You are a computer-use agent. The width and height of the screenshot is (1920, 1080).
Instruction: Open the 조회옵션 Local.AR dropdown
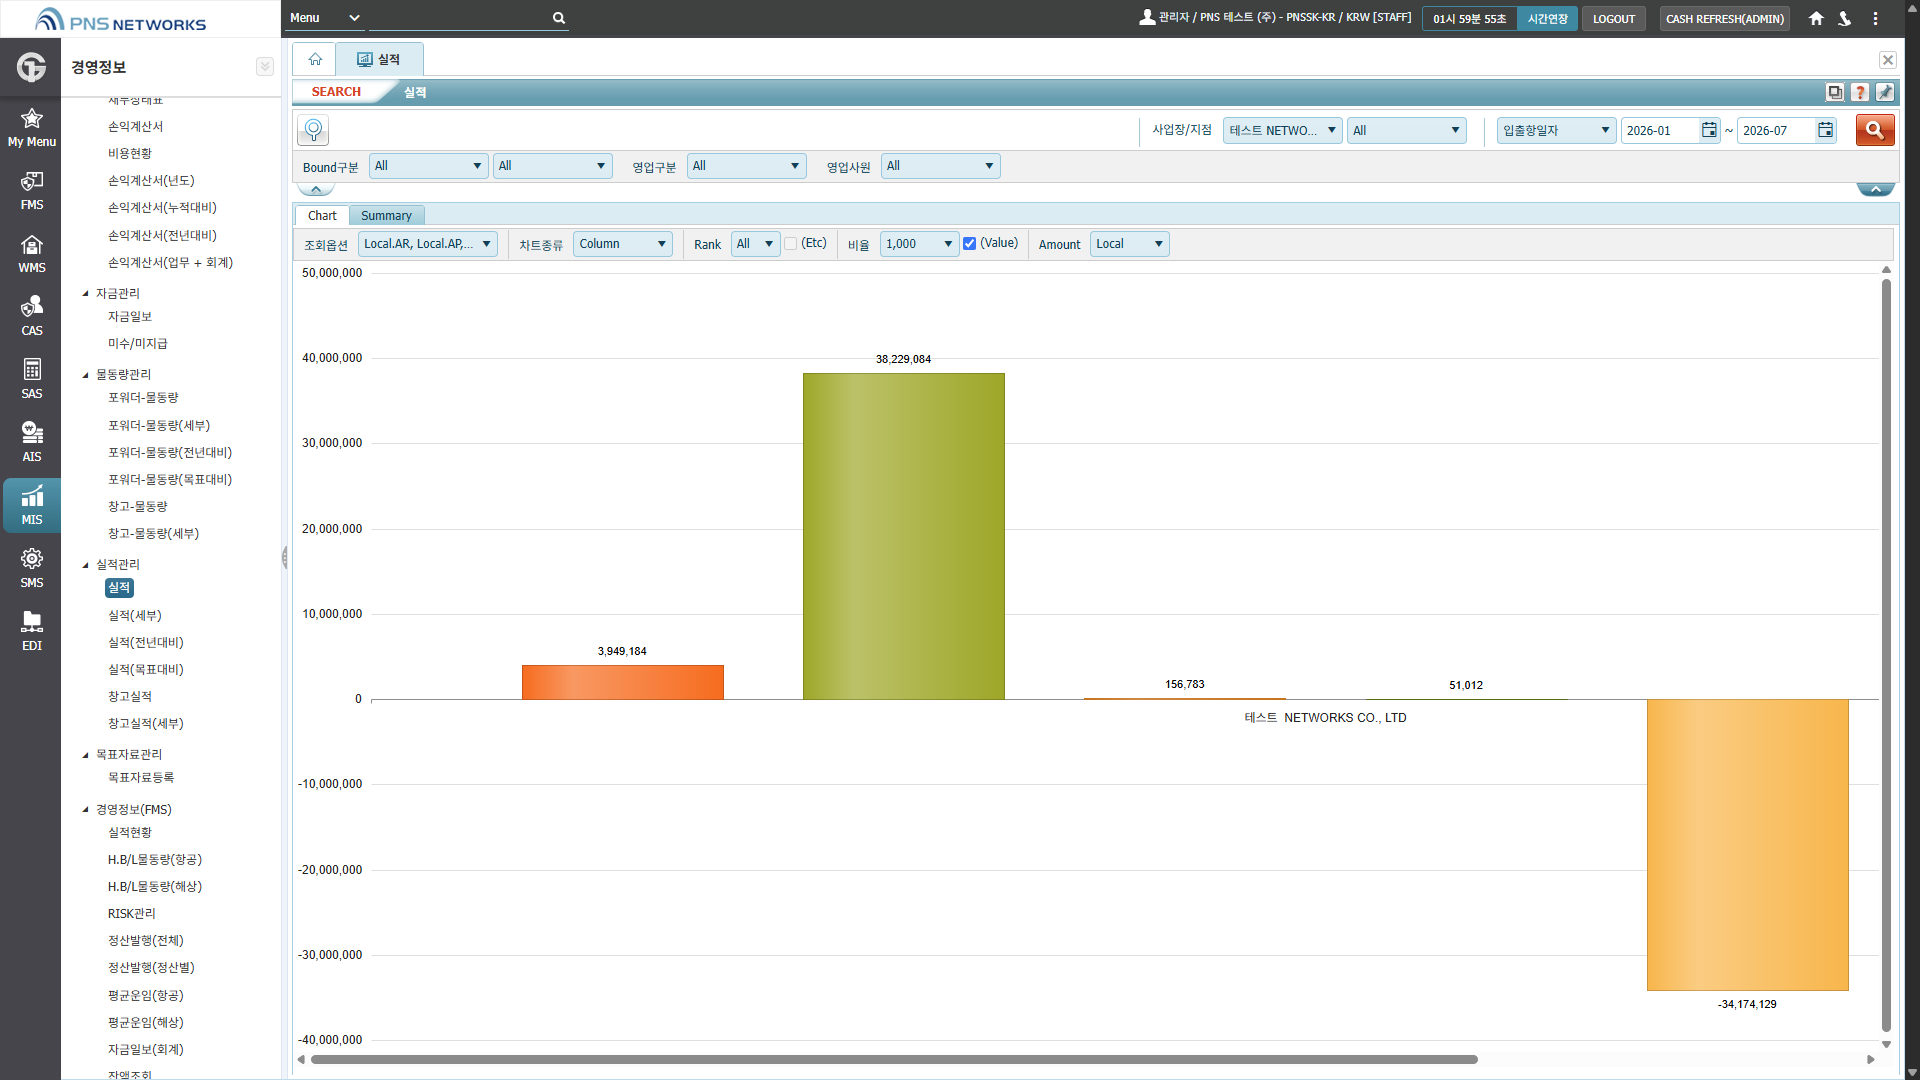pyautogui.click(x=428, y=244)
